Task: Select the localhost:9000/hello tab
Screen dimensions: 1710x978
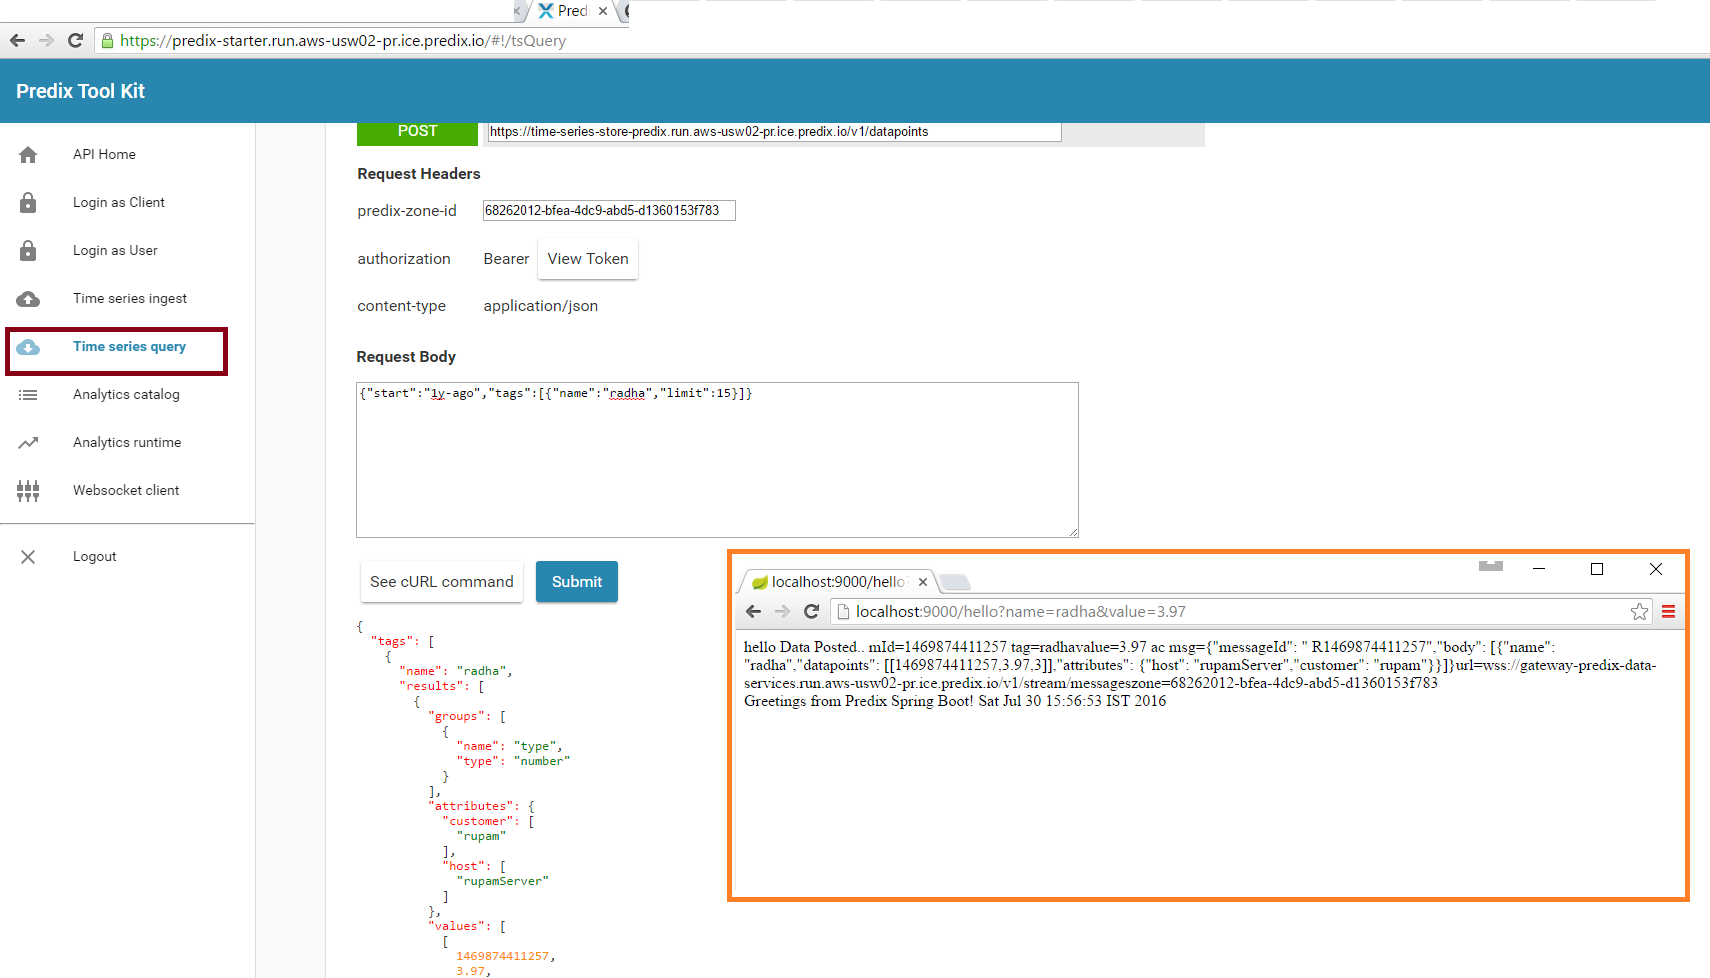Action: click(x=838, y=582)
